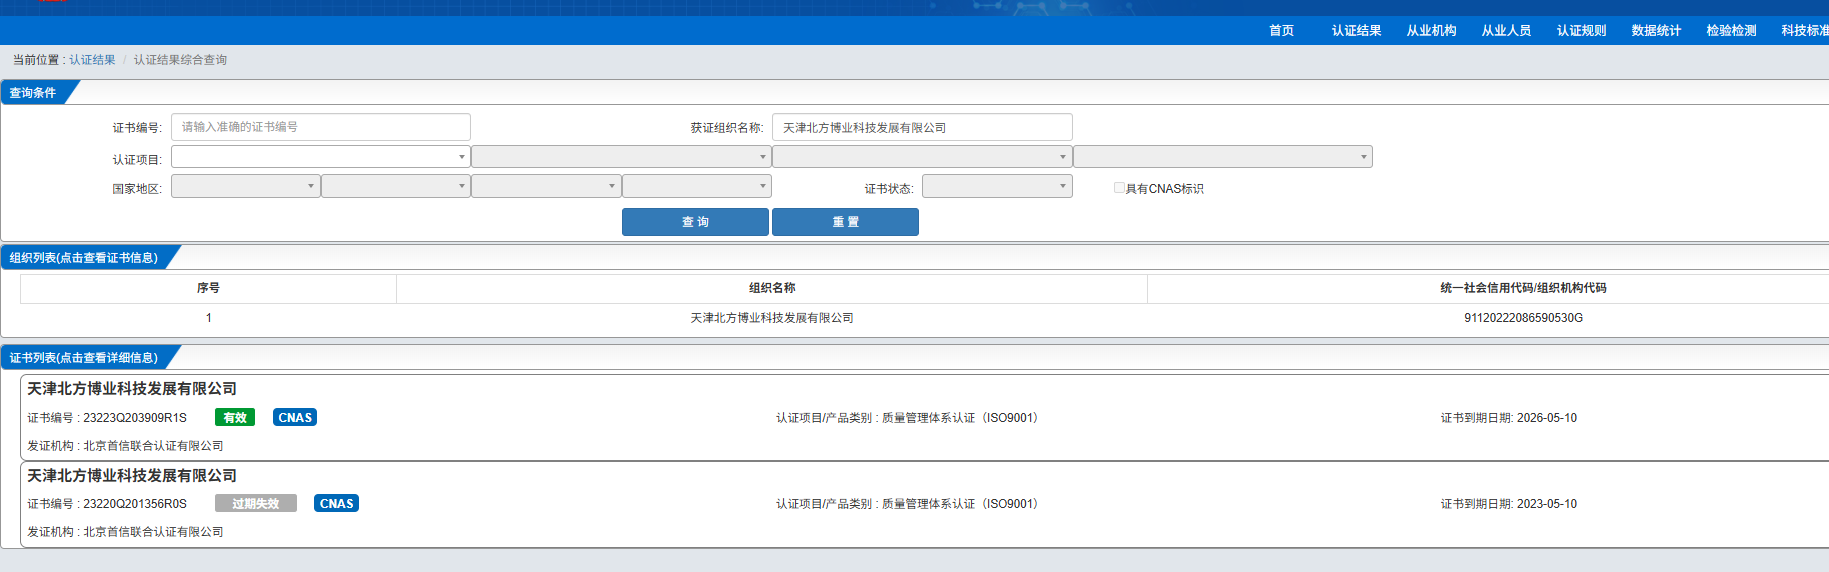Click 认证项目 text in the valid certificate row
Image resolution: width=1829 pixels, height=572 pixels.
(909, 418)
